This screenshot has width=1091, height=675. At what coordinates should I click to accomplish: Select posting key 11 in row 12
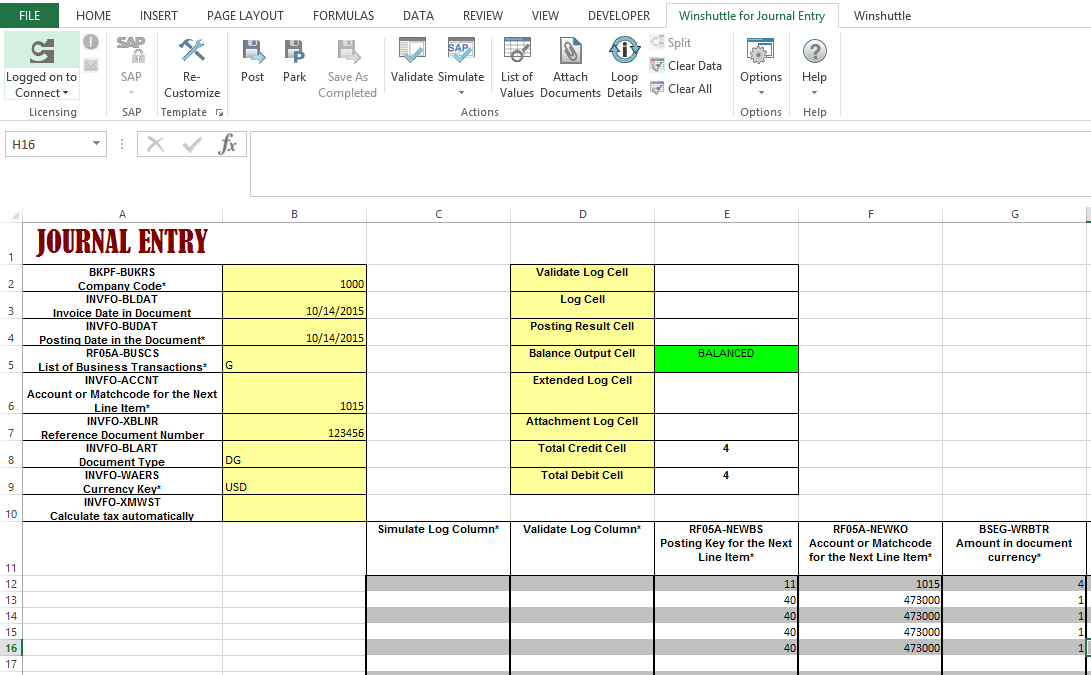tap(726, 584)
